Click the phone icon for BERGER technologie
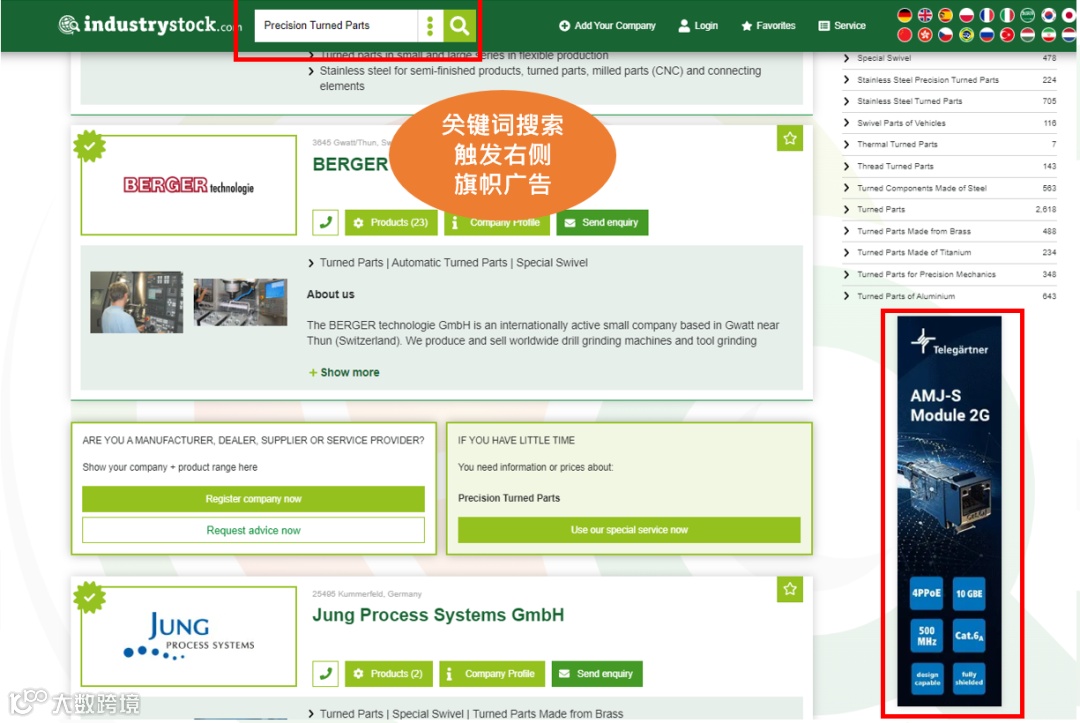 coord(325,222)
